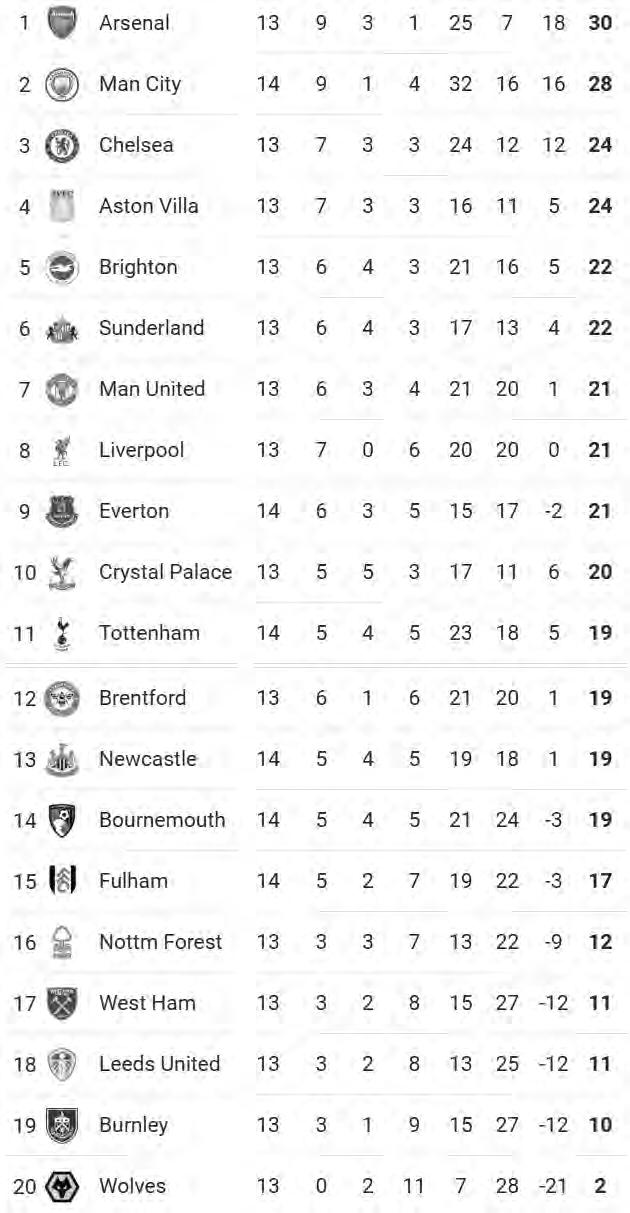Click the Liverpool club crest
The height and width of the screenshot is (1213, 630).
[x=62, y=451]
